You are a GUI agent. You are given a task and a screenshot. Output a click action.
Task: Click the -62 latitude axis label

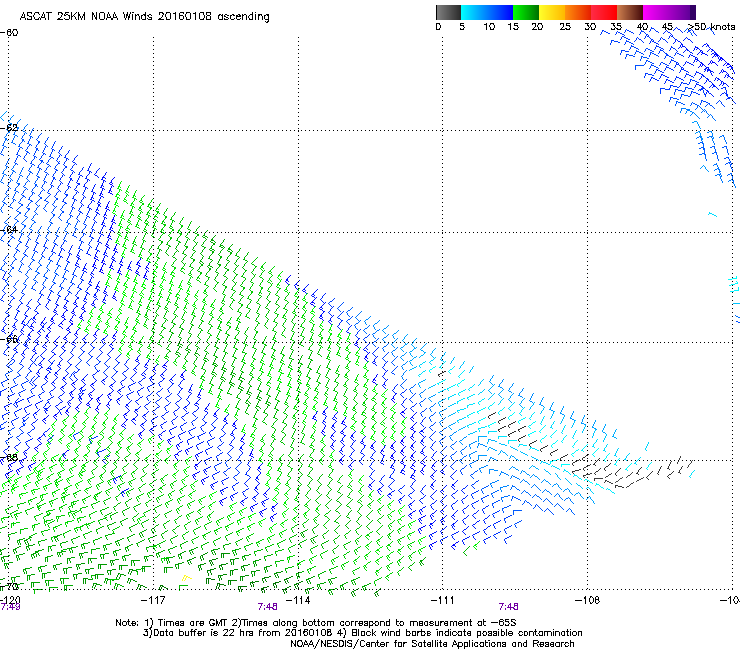pyautogui.click(x=9, y=127)
